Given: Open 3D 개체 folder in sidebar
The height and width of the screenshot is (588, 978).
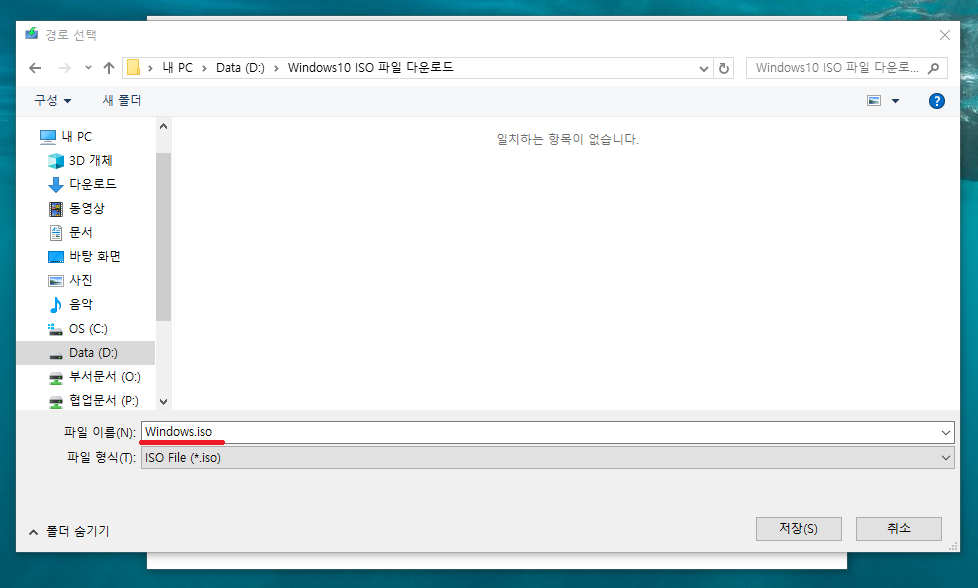Looking at the screenshot, I should [90, 160].
